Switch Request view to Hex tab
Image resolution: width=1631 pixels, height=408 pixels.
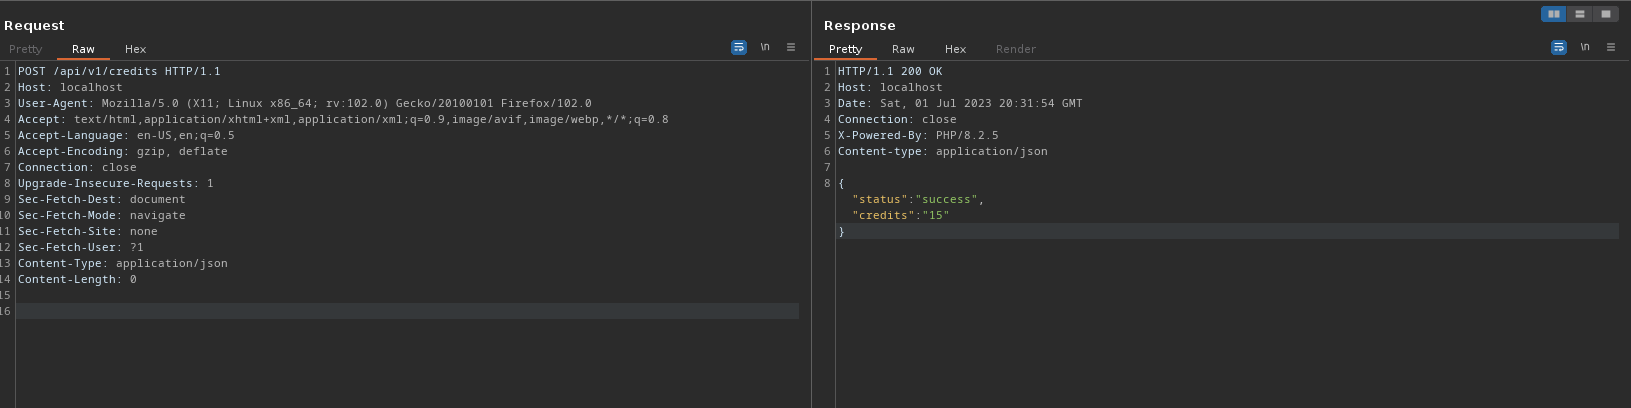(x=135, y=49)
